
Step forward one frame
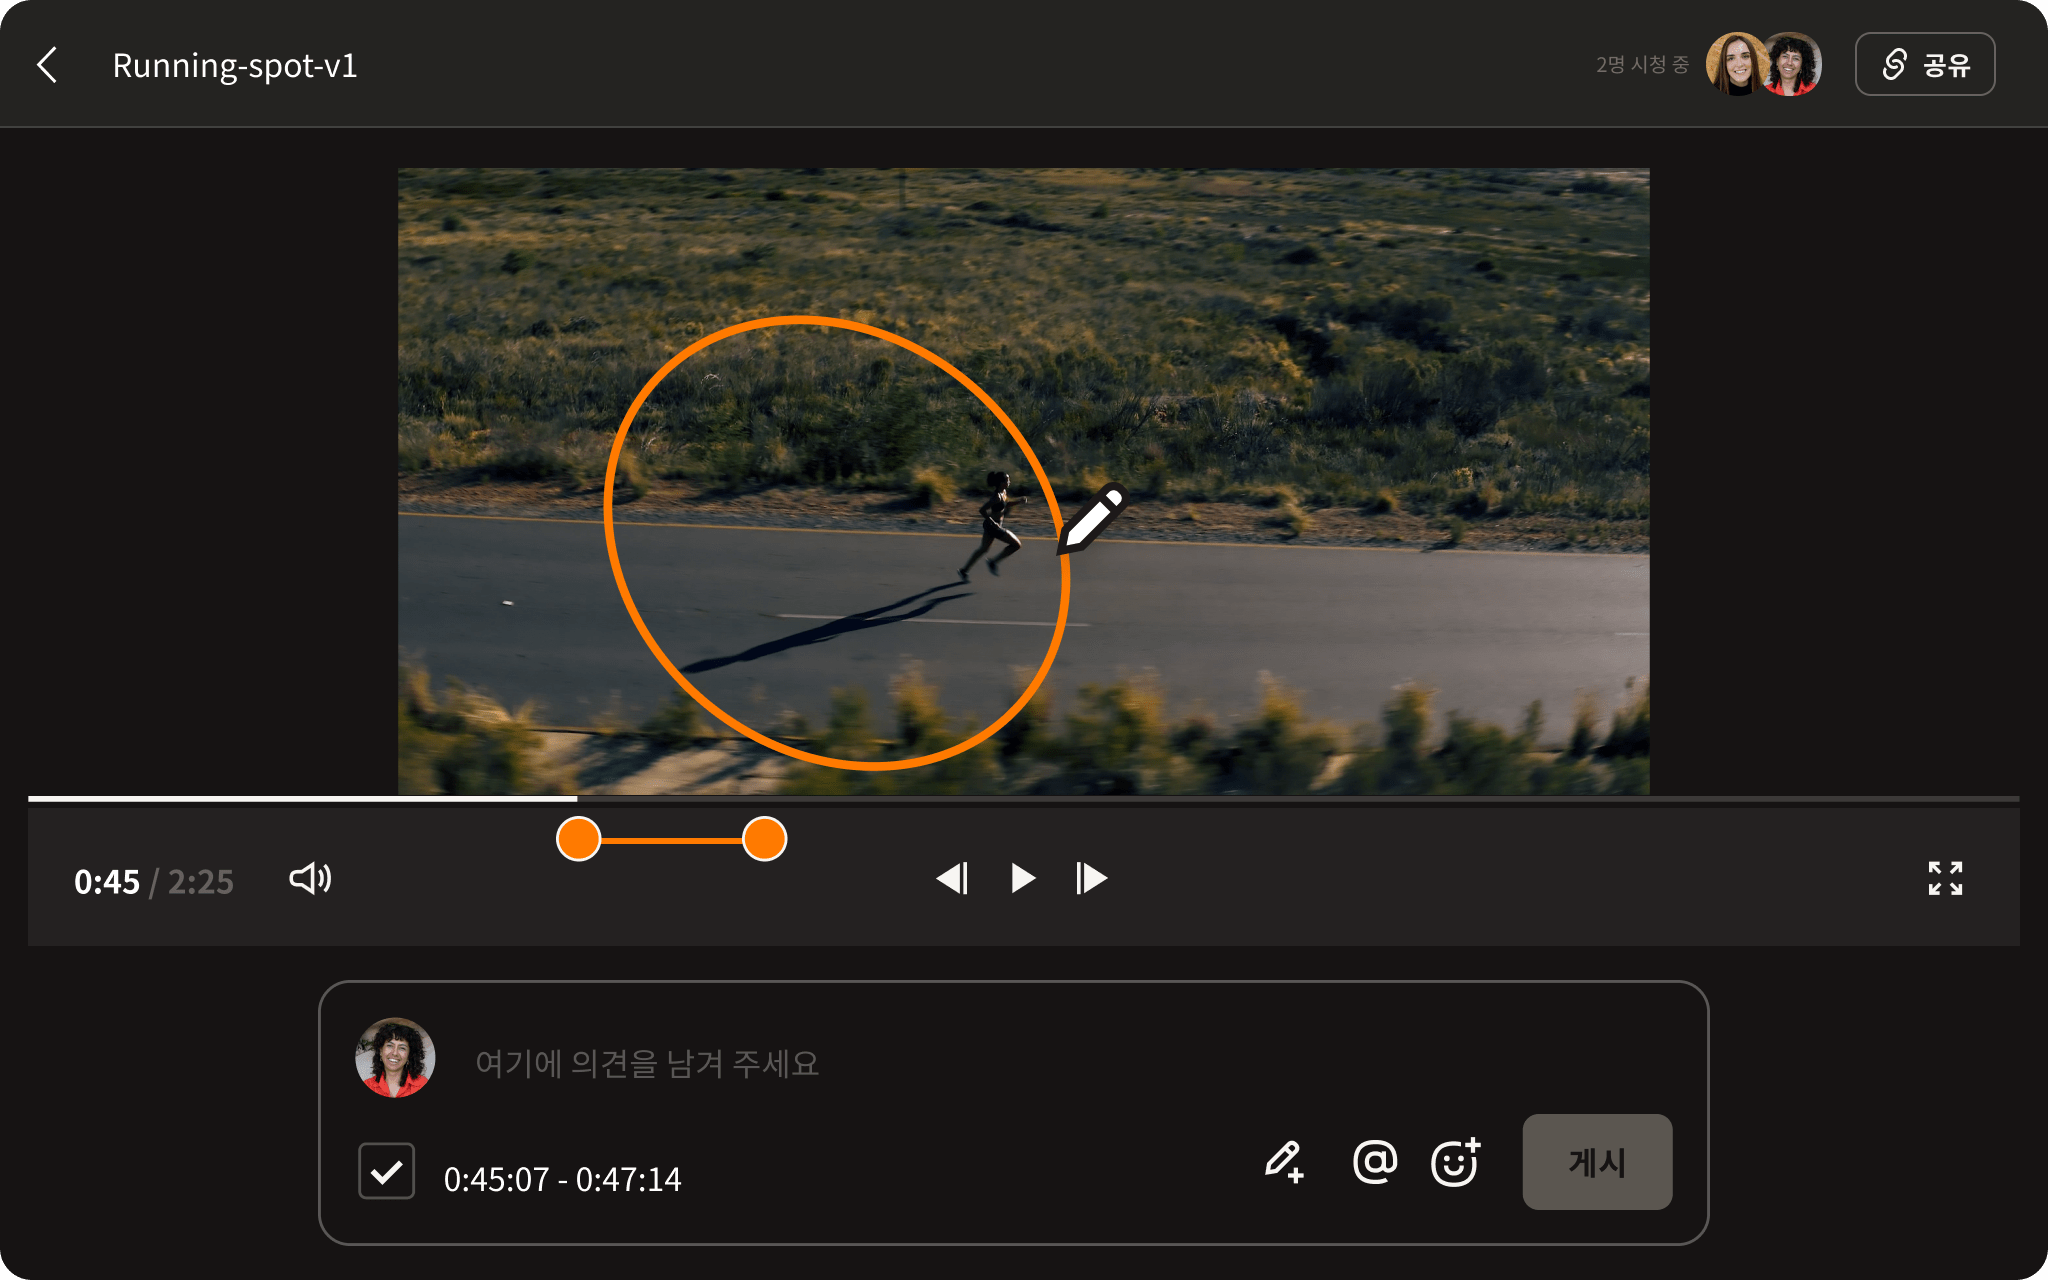pos(1091,878)
